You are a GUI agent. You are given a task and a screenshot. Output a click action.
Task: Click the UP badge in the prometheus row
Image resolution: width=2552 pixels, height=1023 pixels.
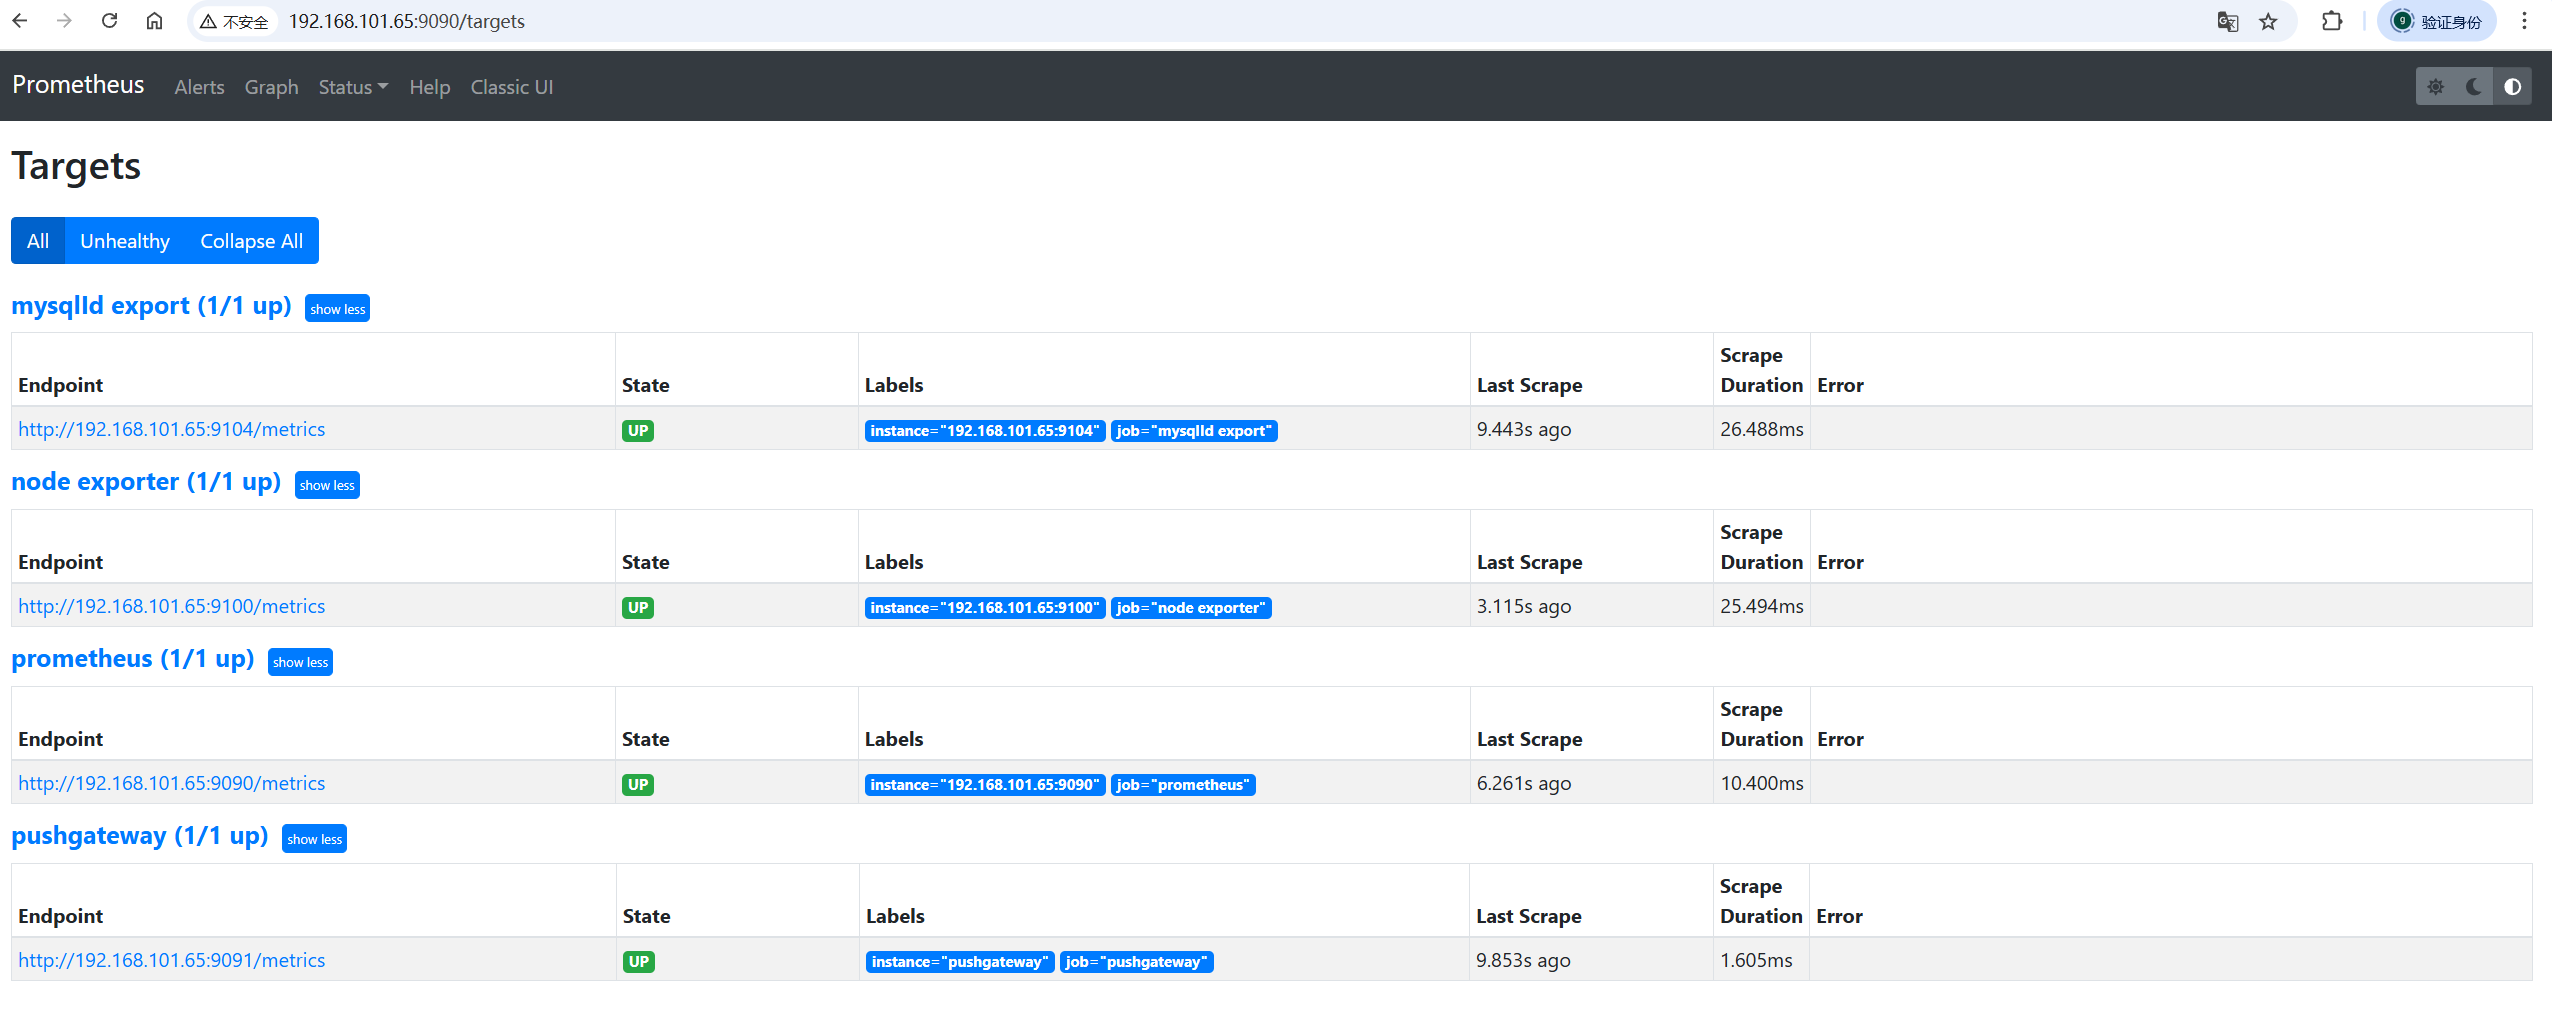pyautogui.click(x=638, y=785)
